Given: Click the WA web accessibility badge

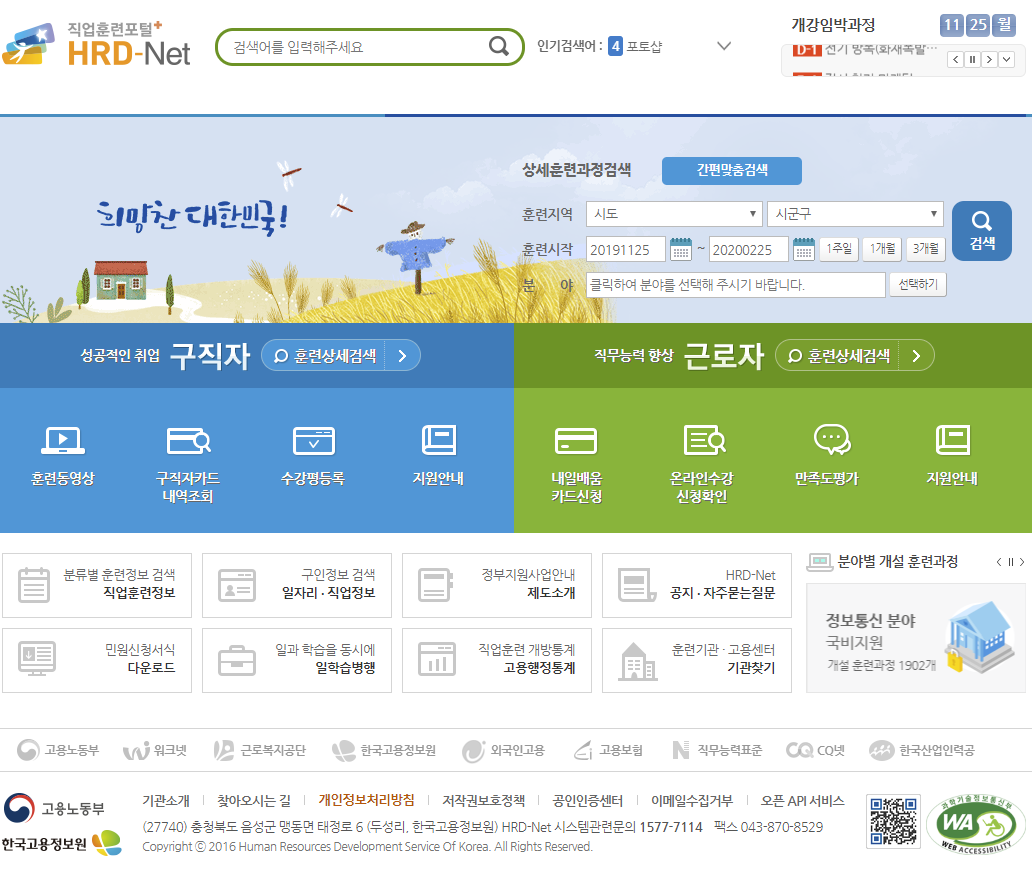Looking at the screenshot, I should (975, 824).
